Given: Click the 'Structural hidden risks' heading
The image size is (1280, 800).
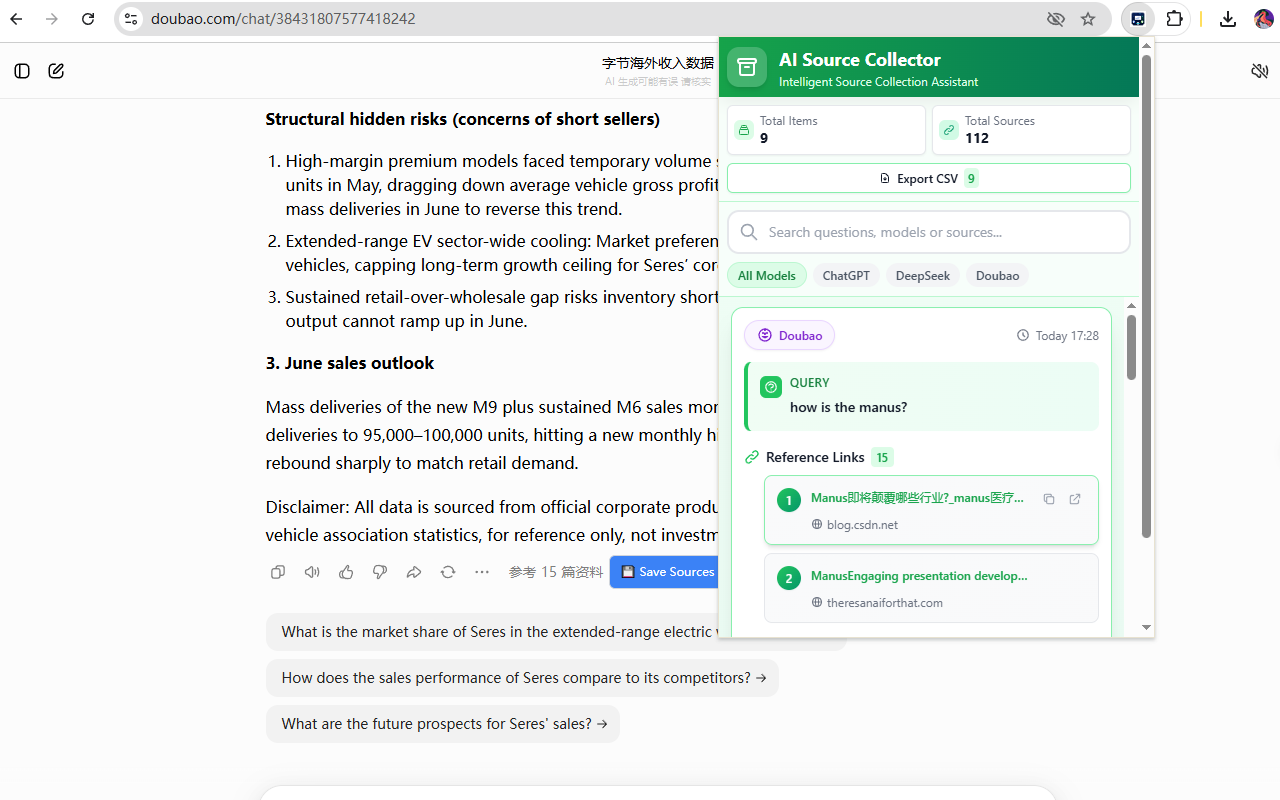Looking at the screenshot, I should click(x=462, y=119).
